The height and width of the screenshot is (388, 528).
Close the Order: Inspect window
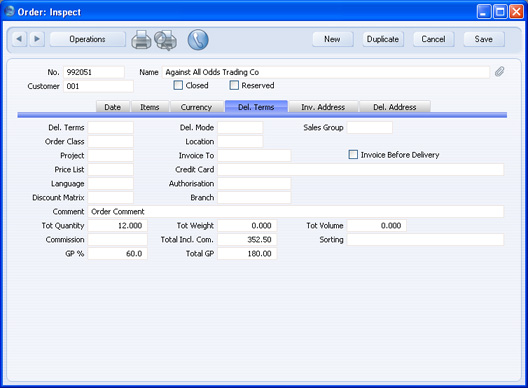516,12
